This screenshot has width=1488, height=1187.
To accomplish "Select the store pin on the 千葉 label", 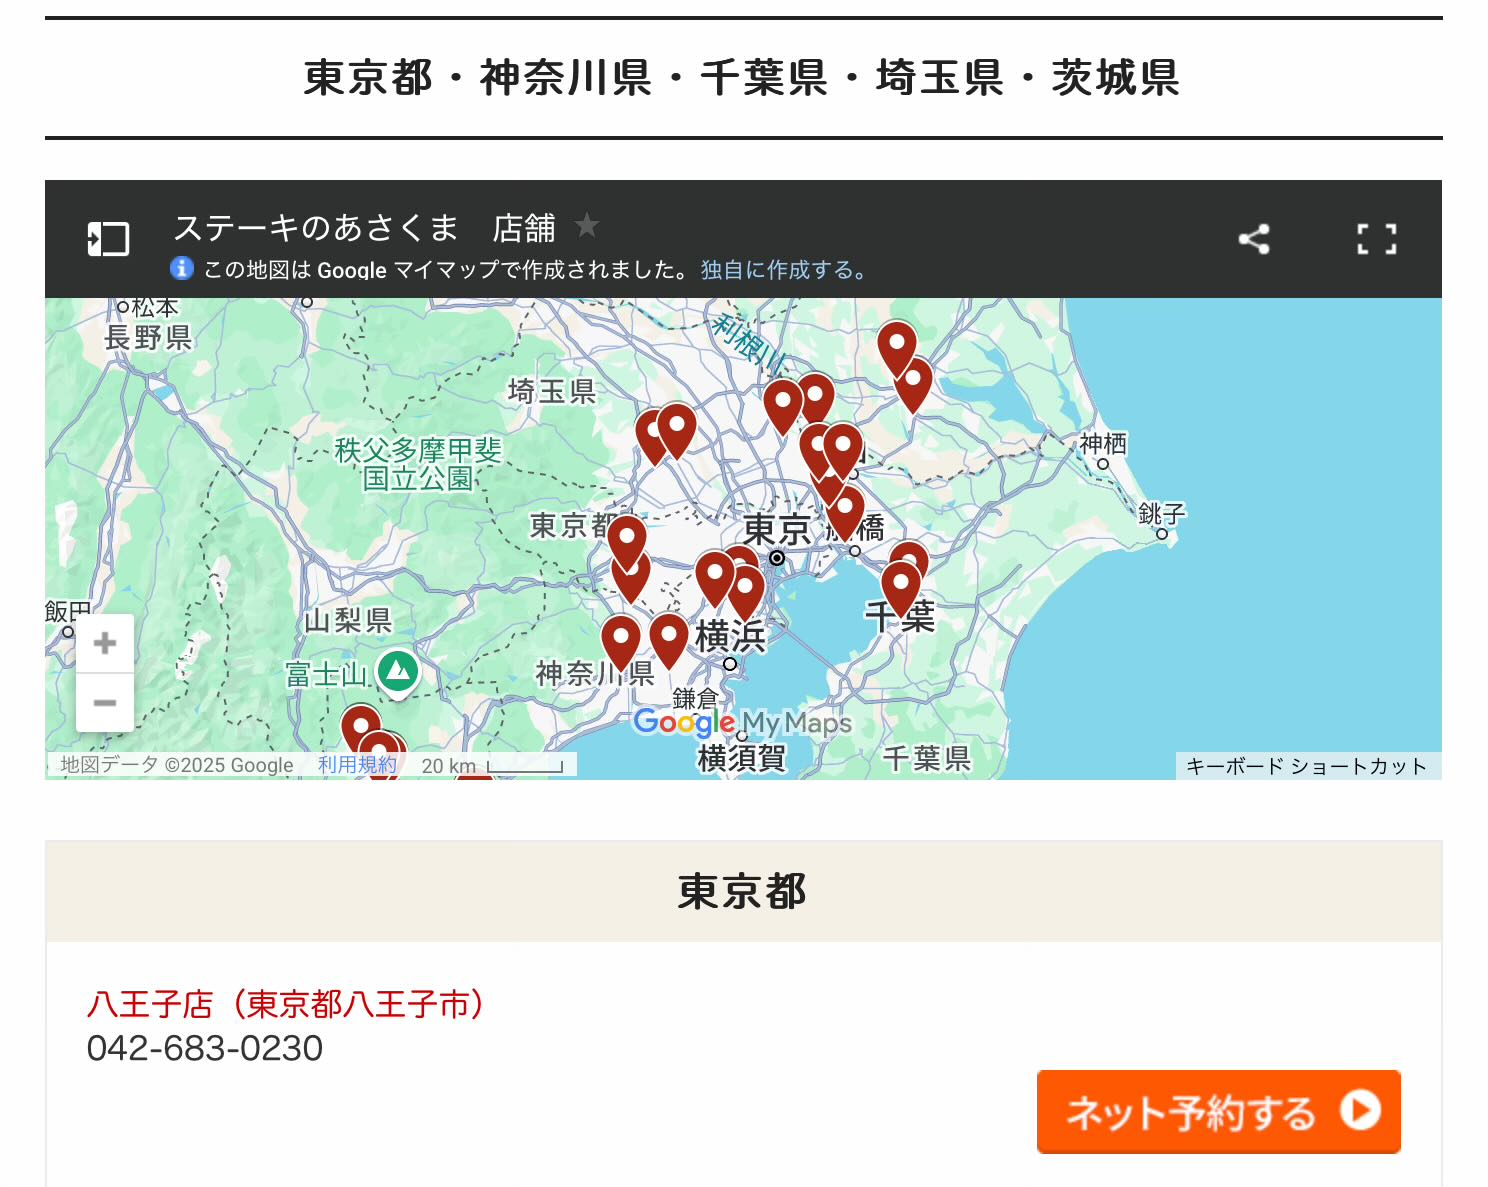I will (900, 587).
